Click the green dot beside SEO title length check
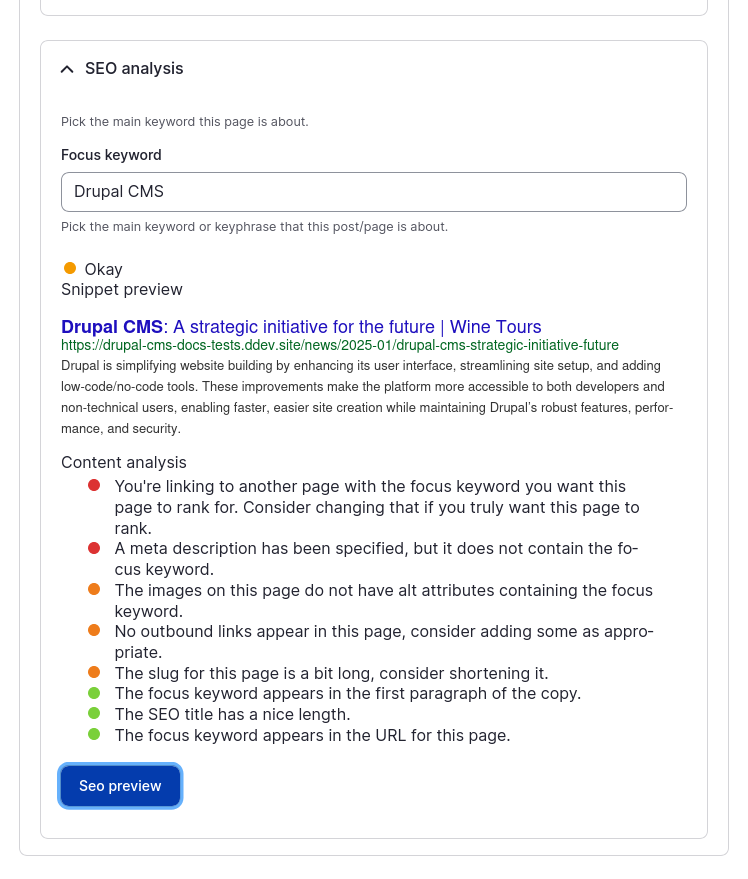Viewport: 748px width, 879px height. [94, 714]
